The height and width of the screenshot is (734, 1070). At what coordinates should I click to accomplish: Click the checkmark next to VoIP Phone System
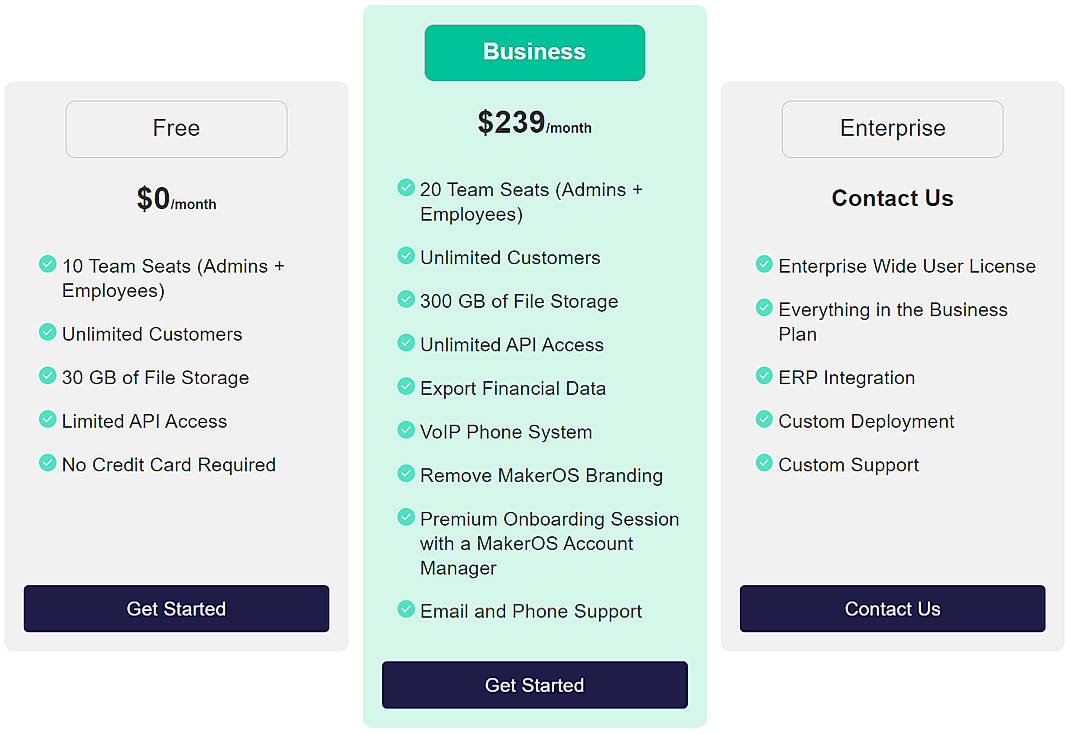(x=406, y=432)
